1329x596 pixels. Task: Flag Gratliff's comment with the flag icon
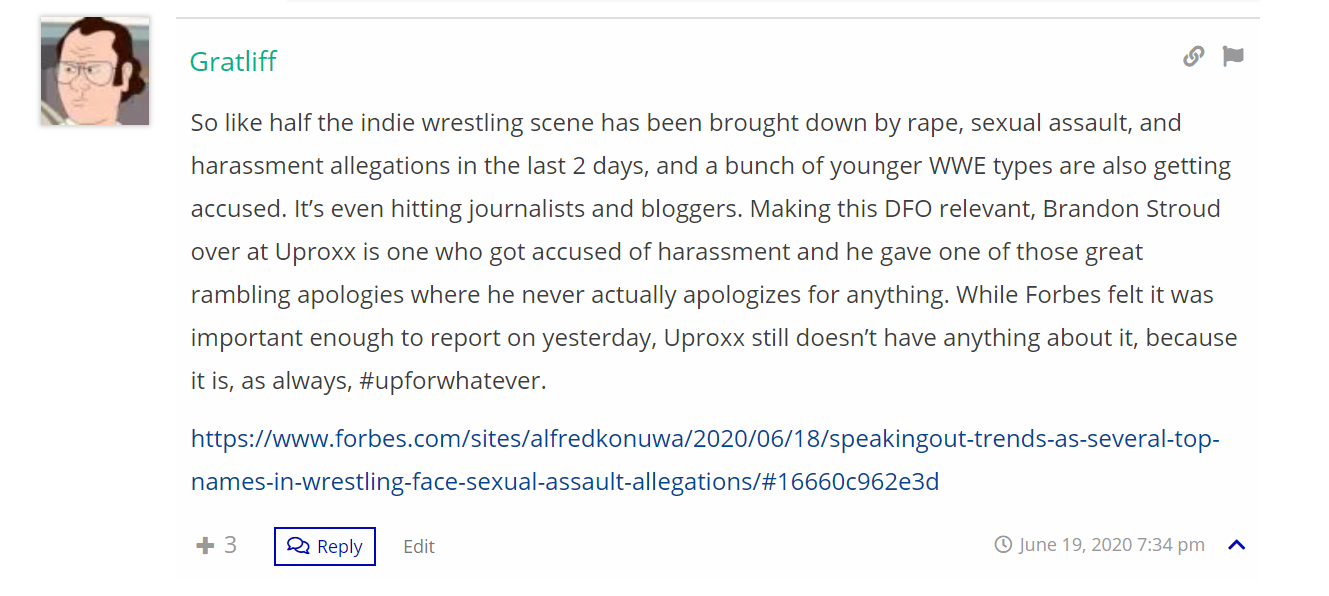(x=1233, y=57)
